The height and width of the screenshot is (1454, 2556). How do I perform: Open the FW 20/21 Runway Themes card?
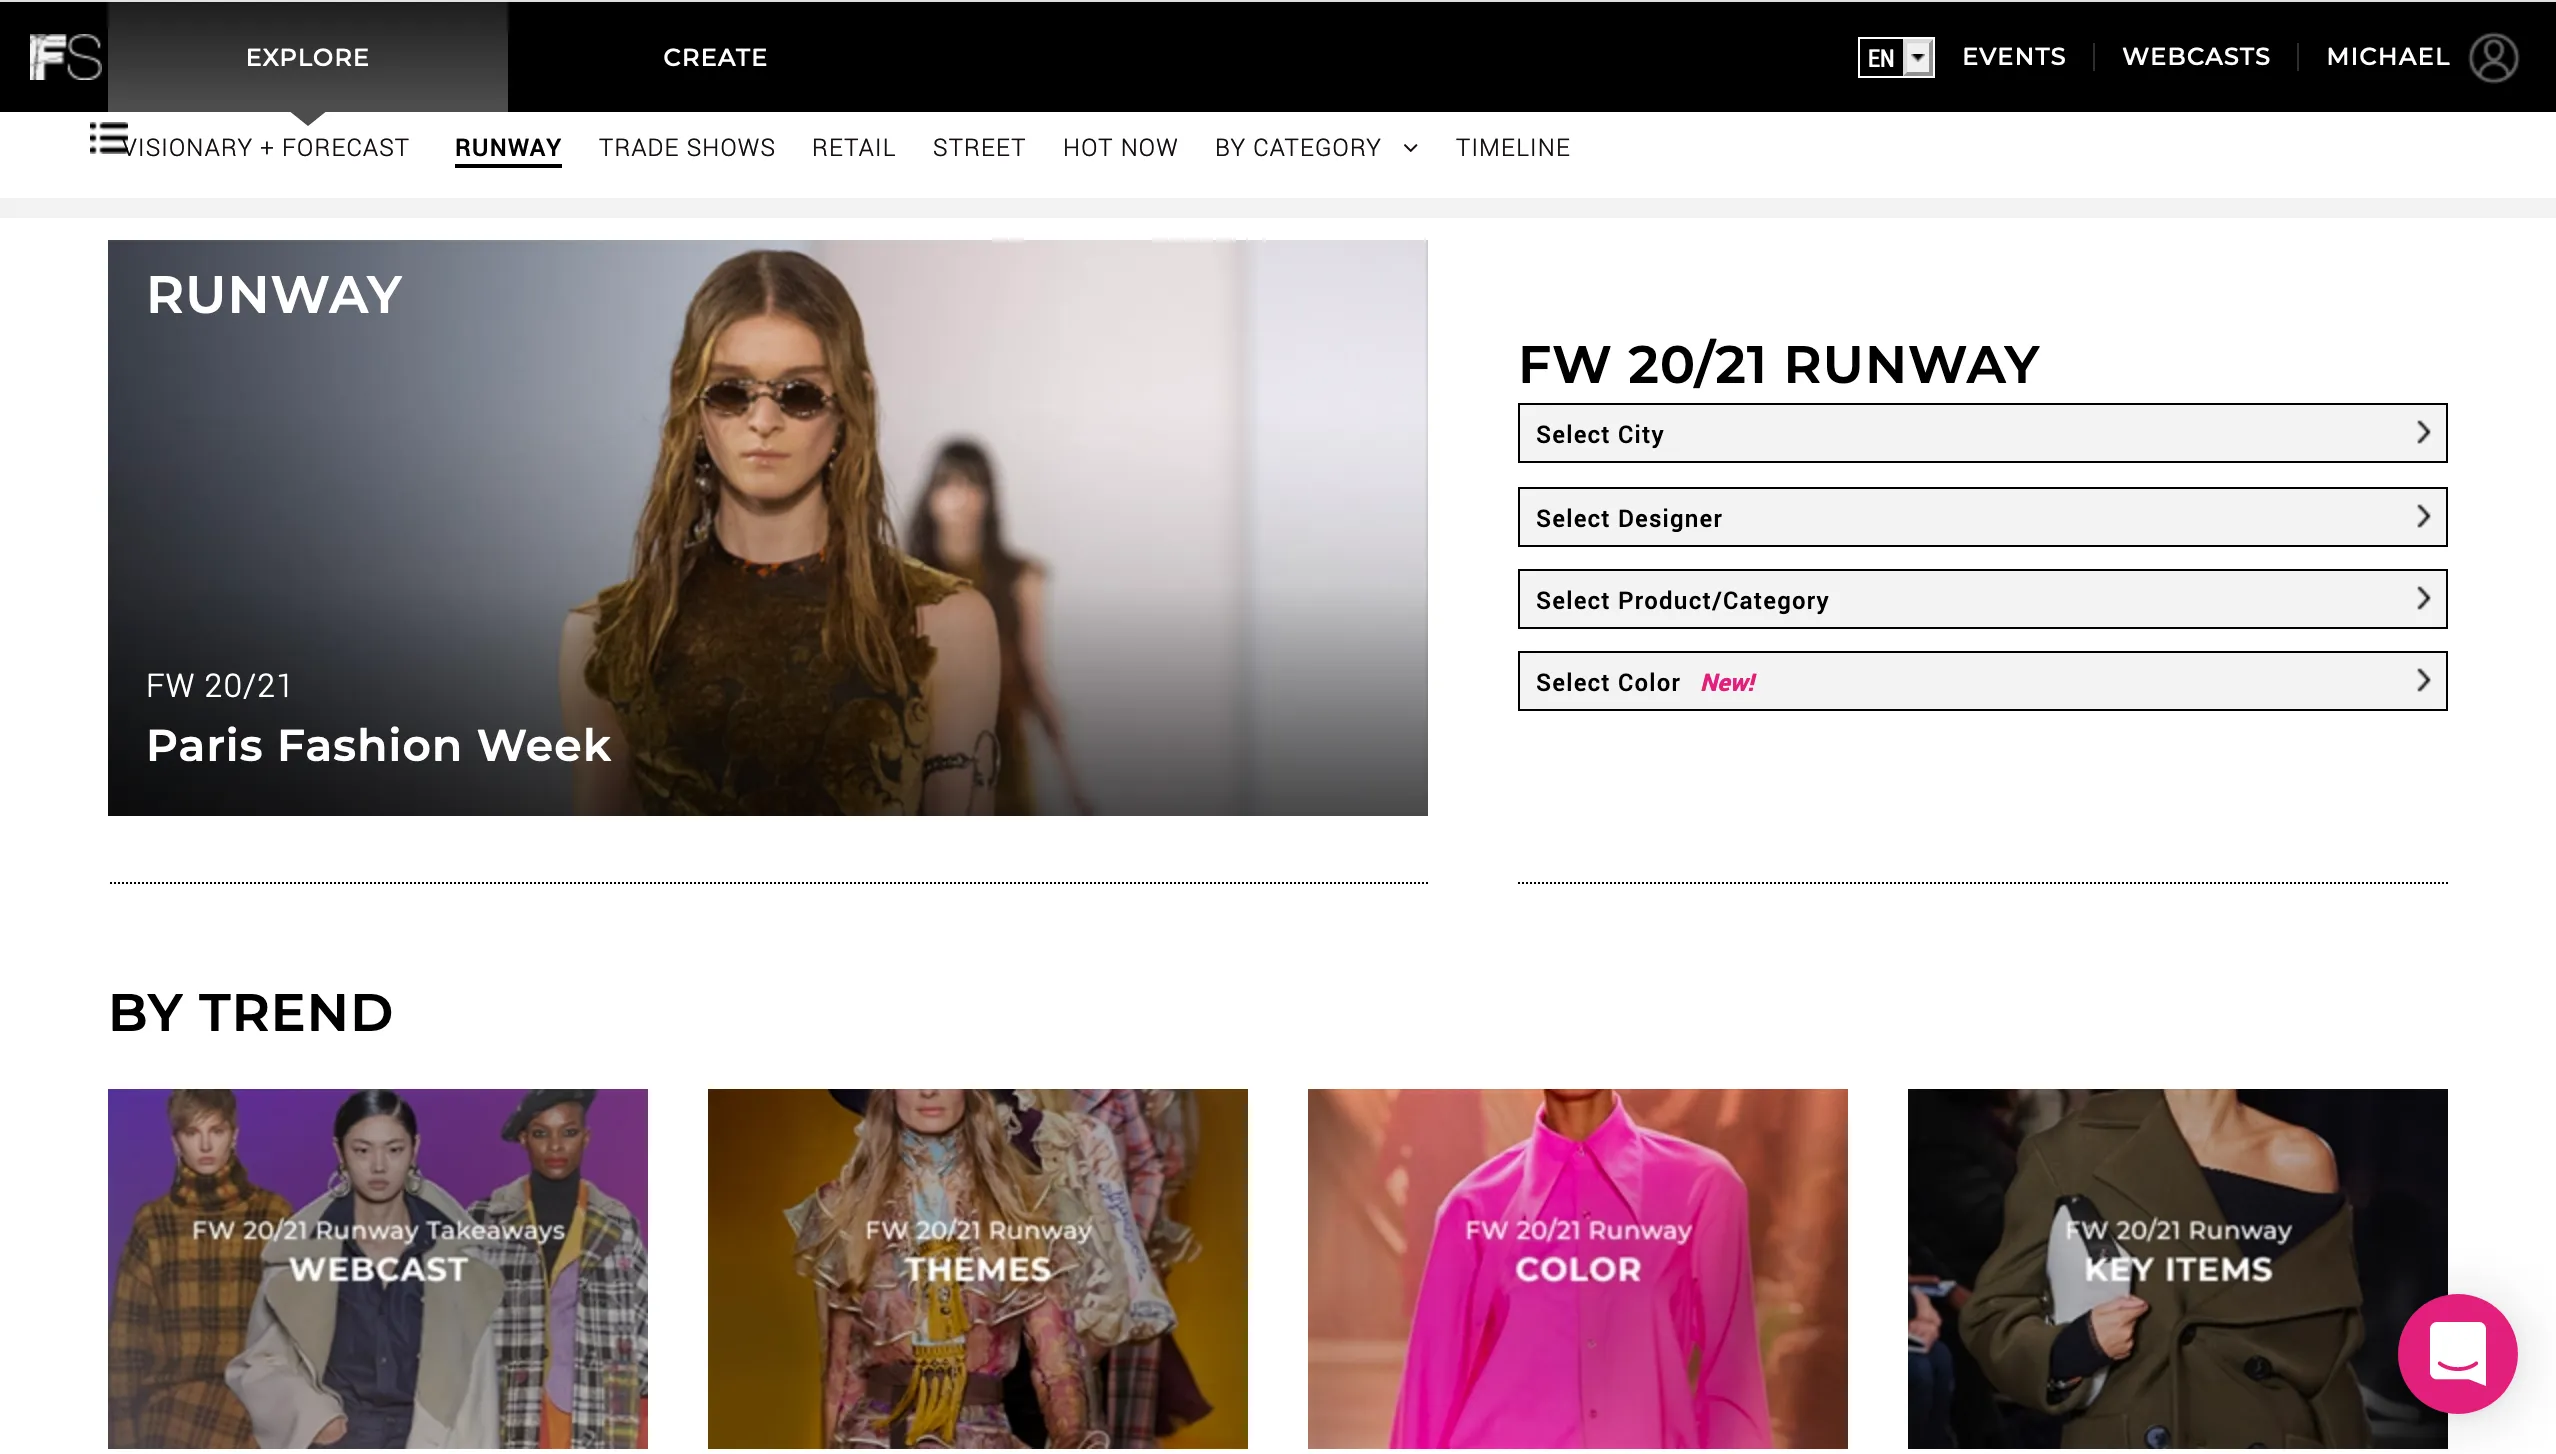pyautogui.click(x=978, y=1269)
